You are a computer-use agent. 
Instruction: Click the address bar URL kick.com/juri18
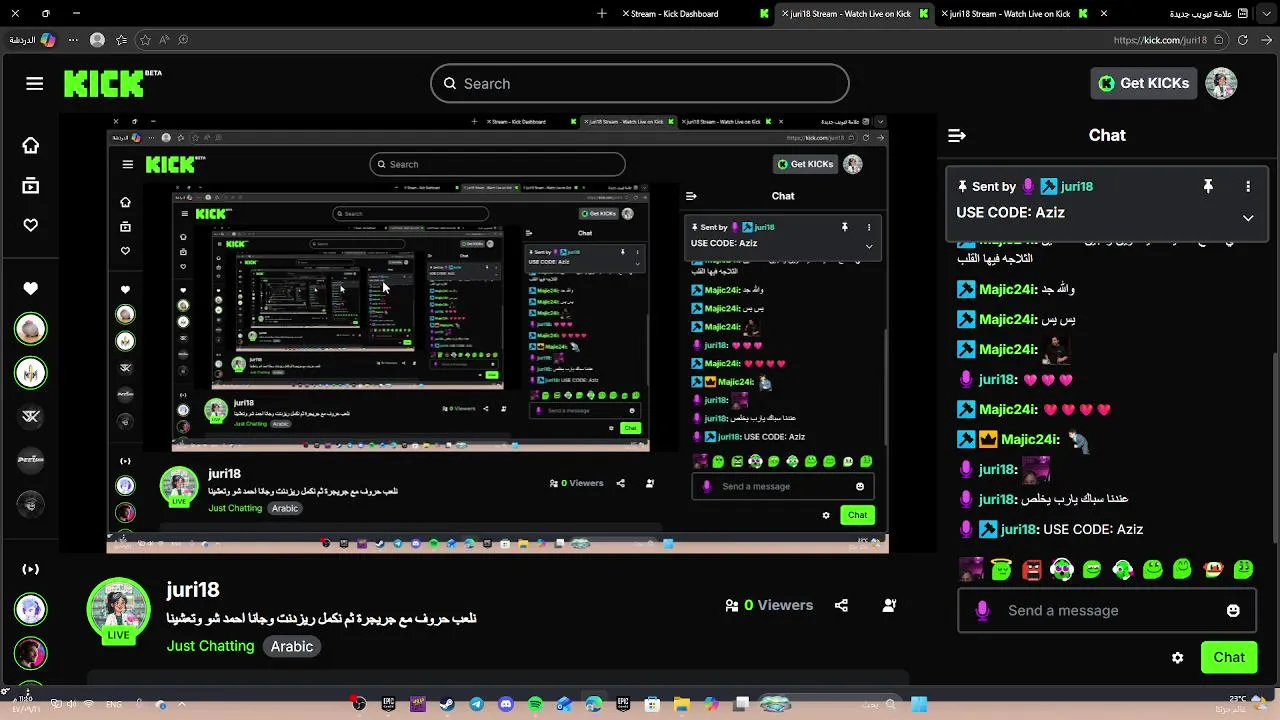[1160, 41]
